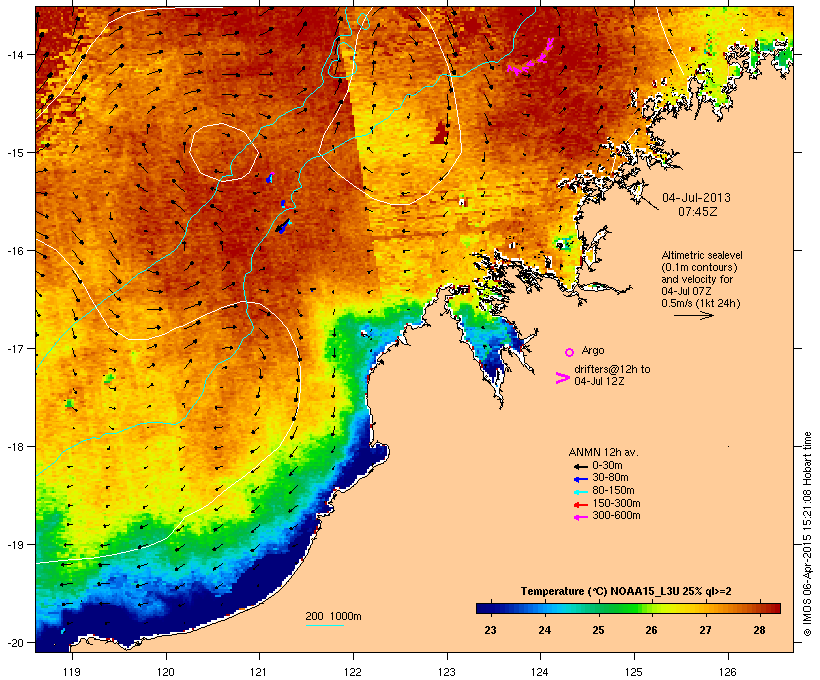The image size is (820, 680).
Task: Click the latitude axis label -15
Action: 14,153
